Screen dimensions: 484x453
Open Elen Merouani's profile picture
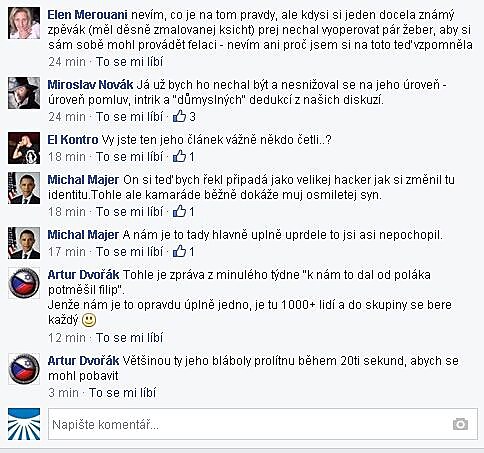[x=24, y=23]
